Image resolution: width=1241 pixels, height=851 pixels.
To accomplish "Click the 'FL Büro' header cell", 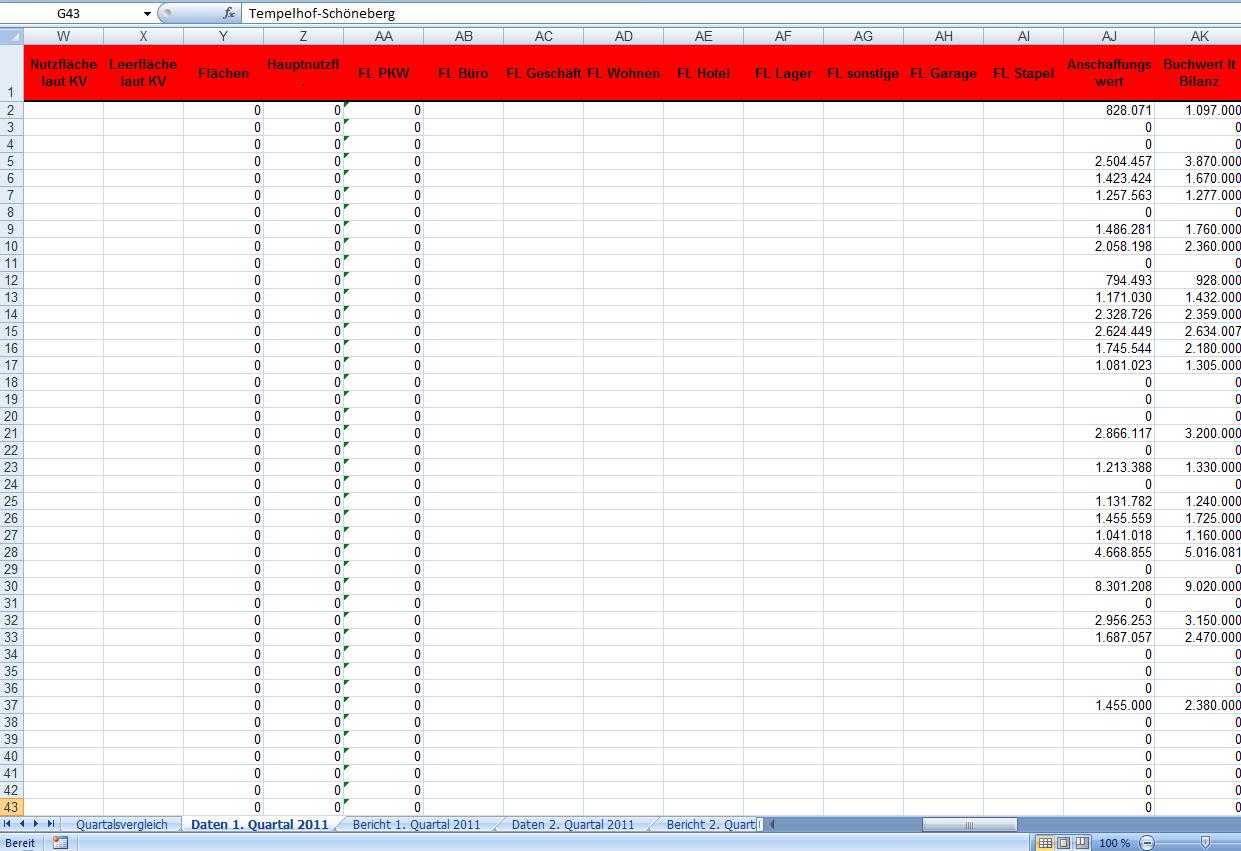I will pyautogui.click(x=464, y=73).
